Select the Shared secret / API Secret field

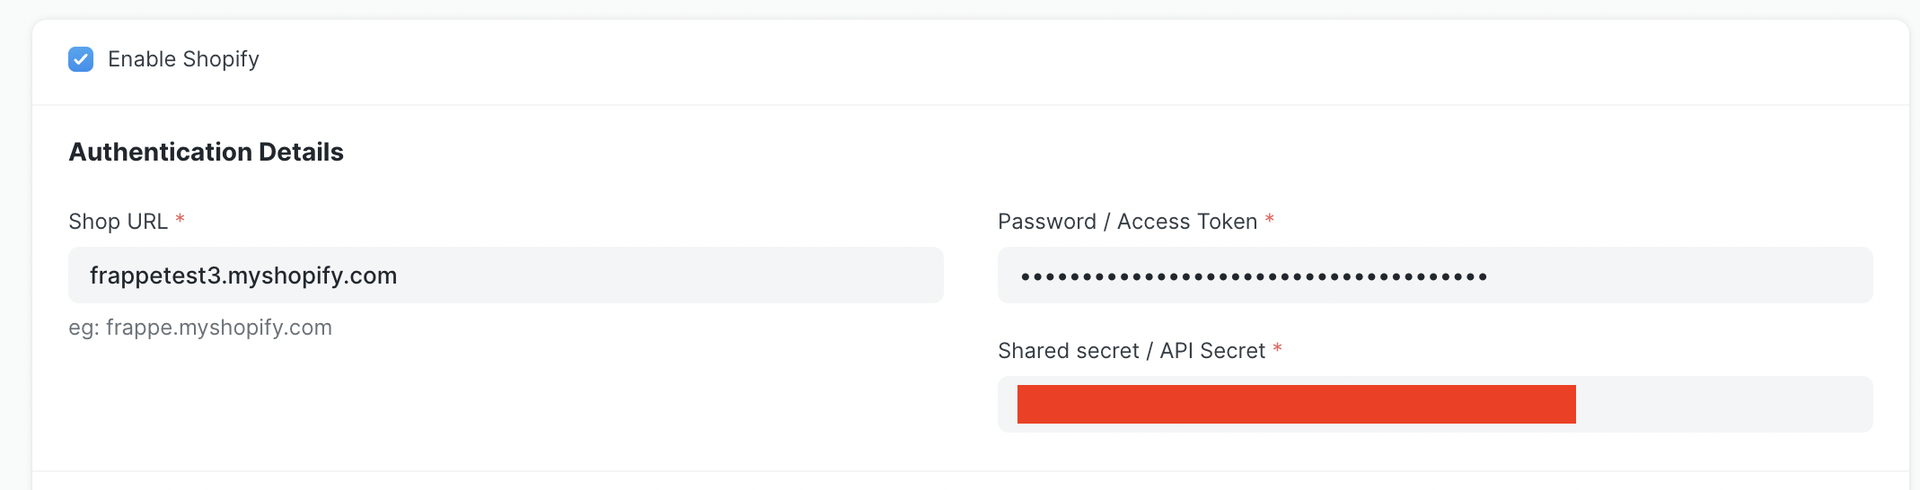(x=1435, y=404)
